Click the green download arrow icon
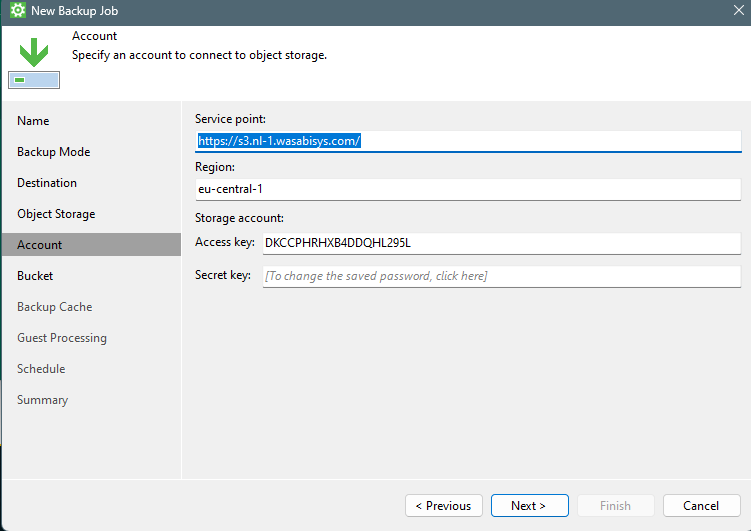Viewport: 751px width, 531px height. pos(34,53)
